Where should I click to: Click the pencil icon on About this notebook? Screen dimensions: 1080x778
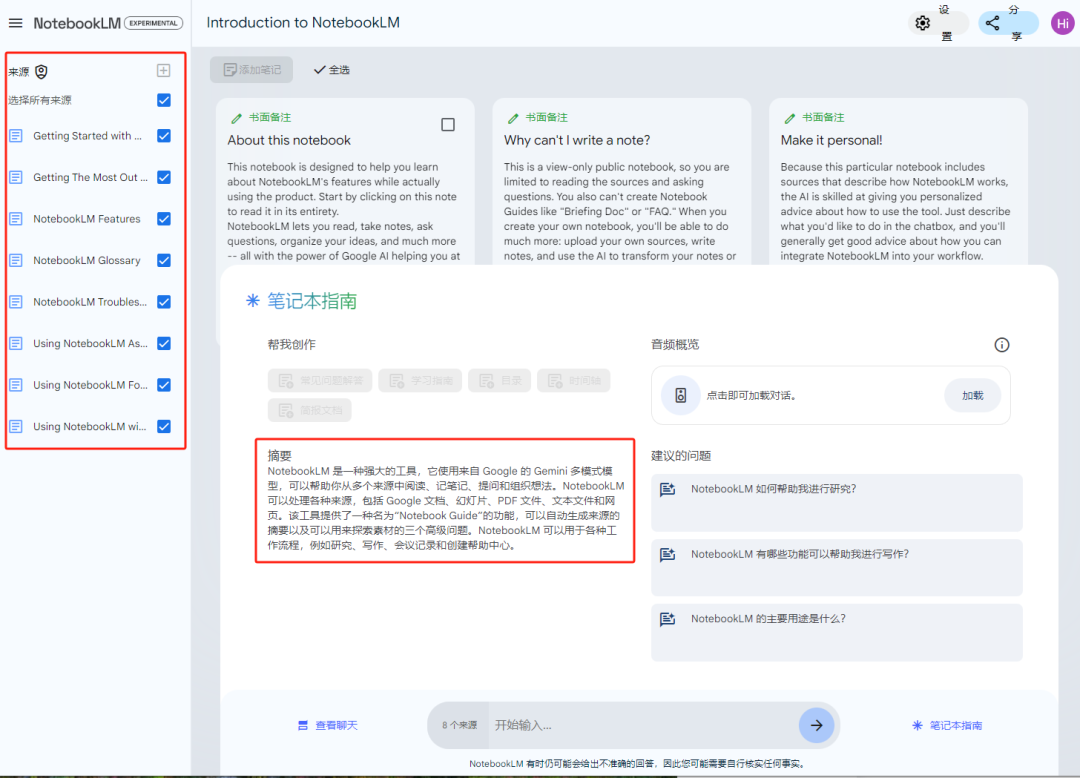click(236, 118)
